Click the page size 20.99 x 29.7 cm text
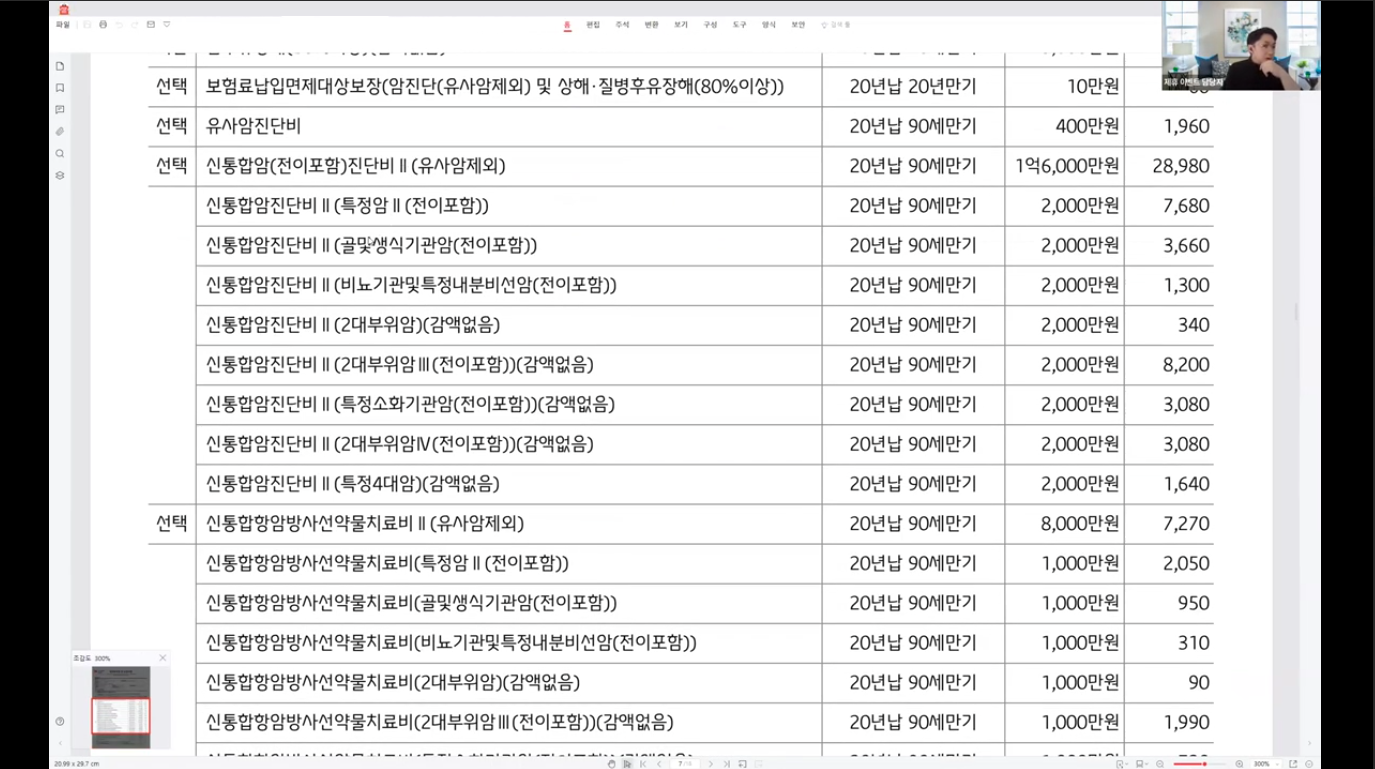This screenshot has height=769, width=1375. pos(77,763)
